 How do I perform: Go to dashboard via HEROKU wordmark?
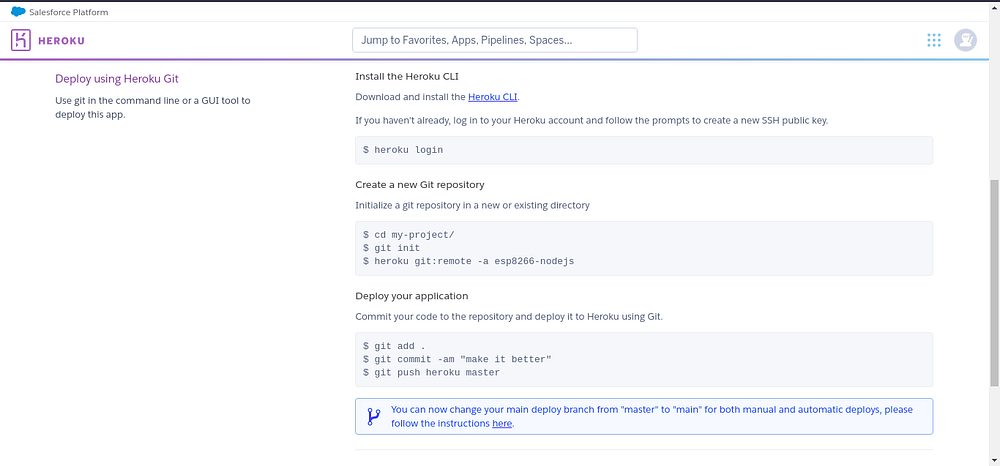(62, 41)
